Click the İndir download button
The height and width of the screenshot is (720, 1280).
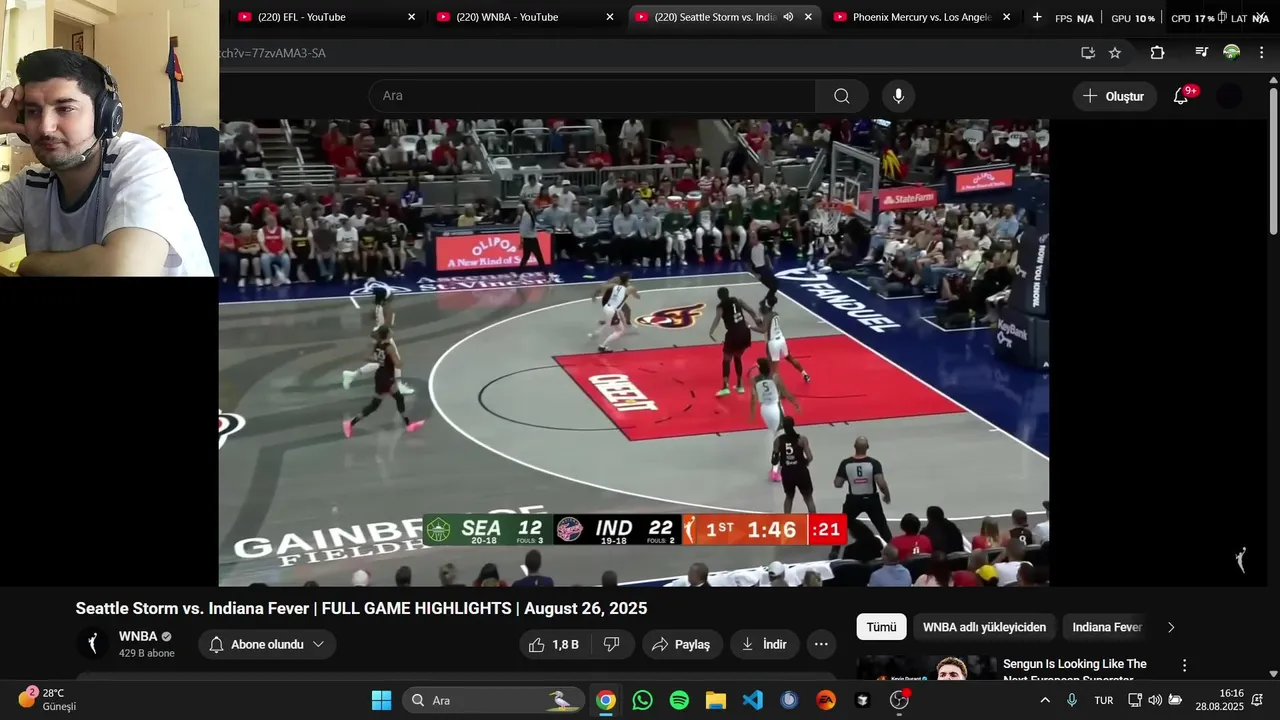pyautogui.click(x=764, y=645)
